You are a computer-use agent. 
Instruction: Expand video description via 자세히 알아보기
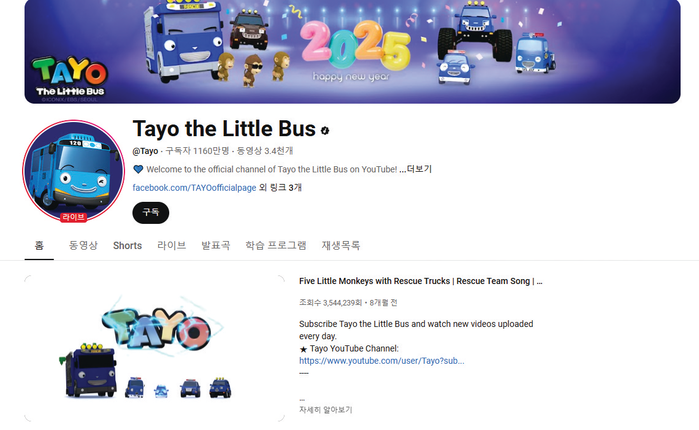click(325, 410)
